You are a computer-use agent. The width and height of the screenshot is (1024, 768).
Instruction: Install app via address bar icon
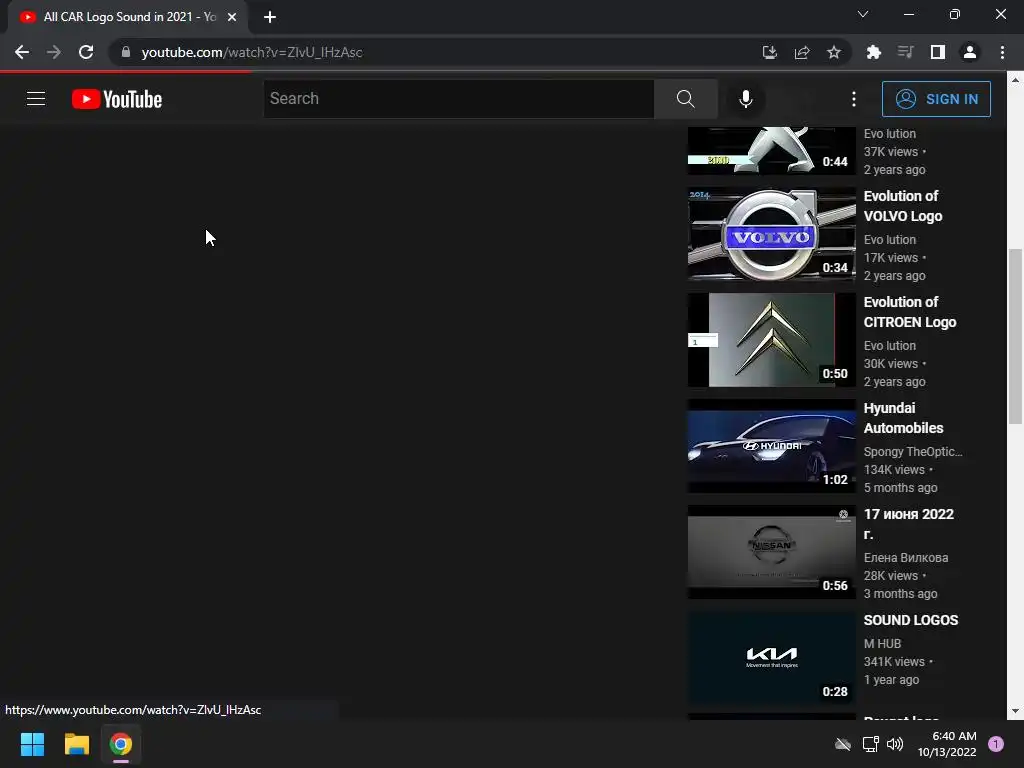tap(770, 52)
